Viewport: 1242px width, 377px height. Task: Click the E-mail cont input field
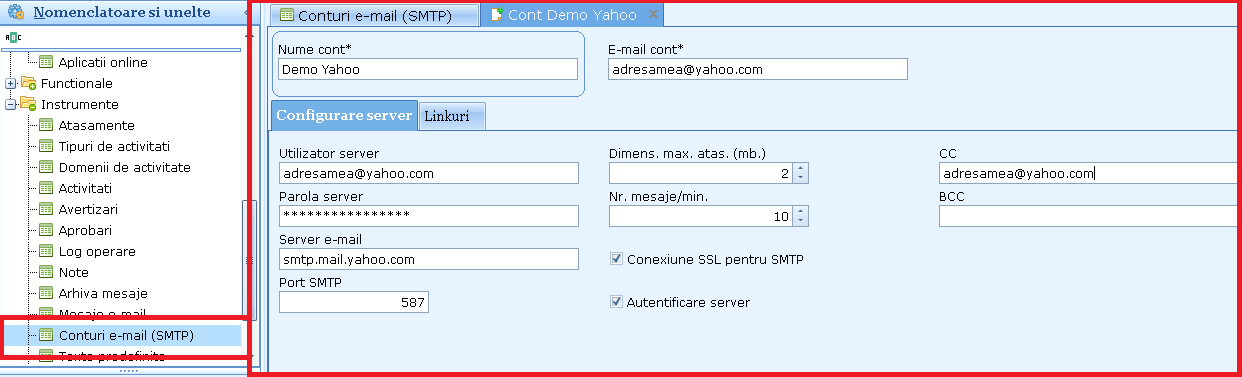(758, 69)
